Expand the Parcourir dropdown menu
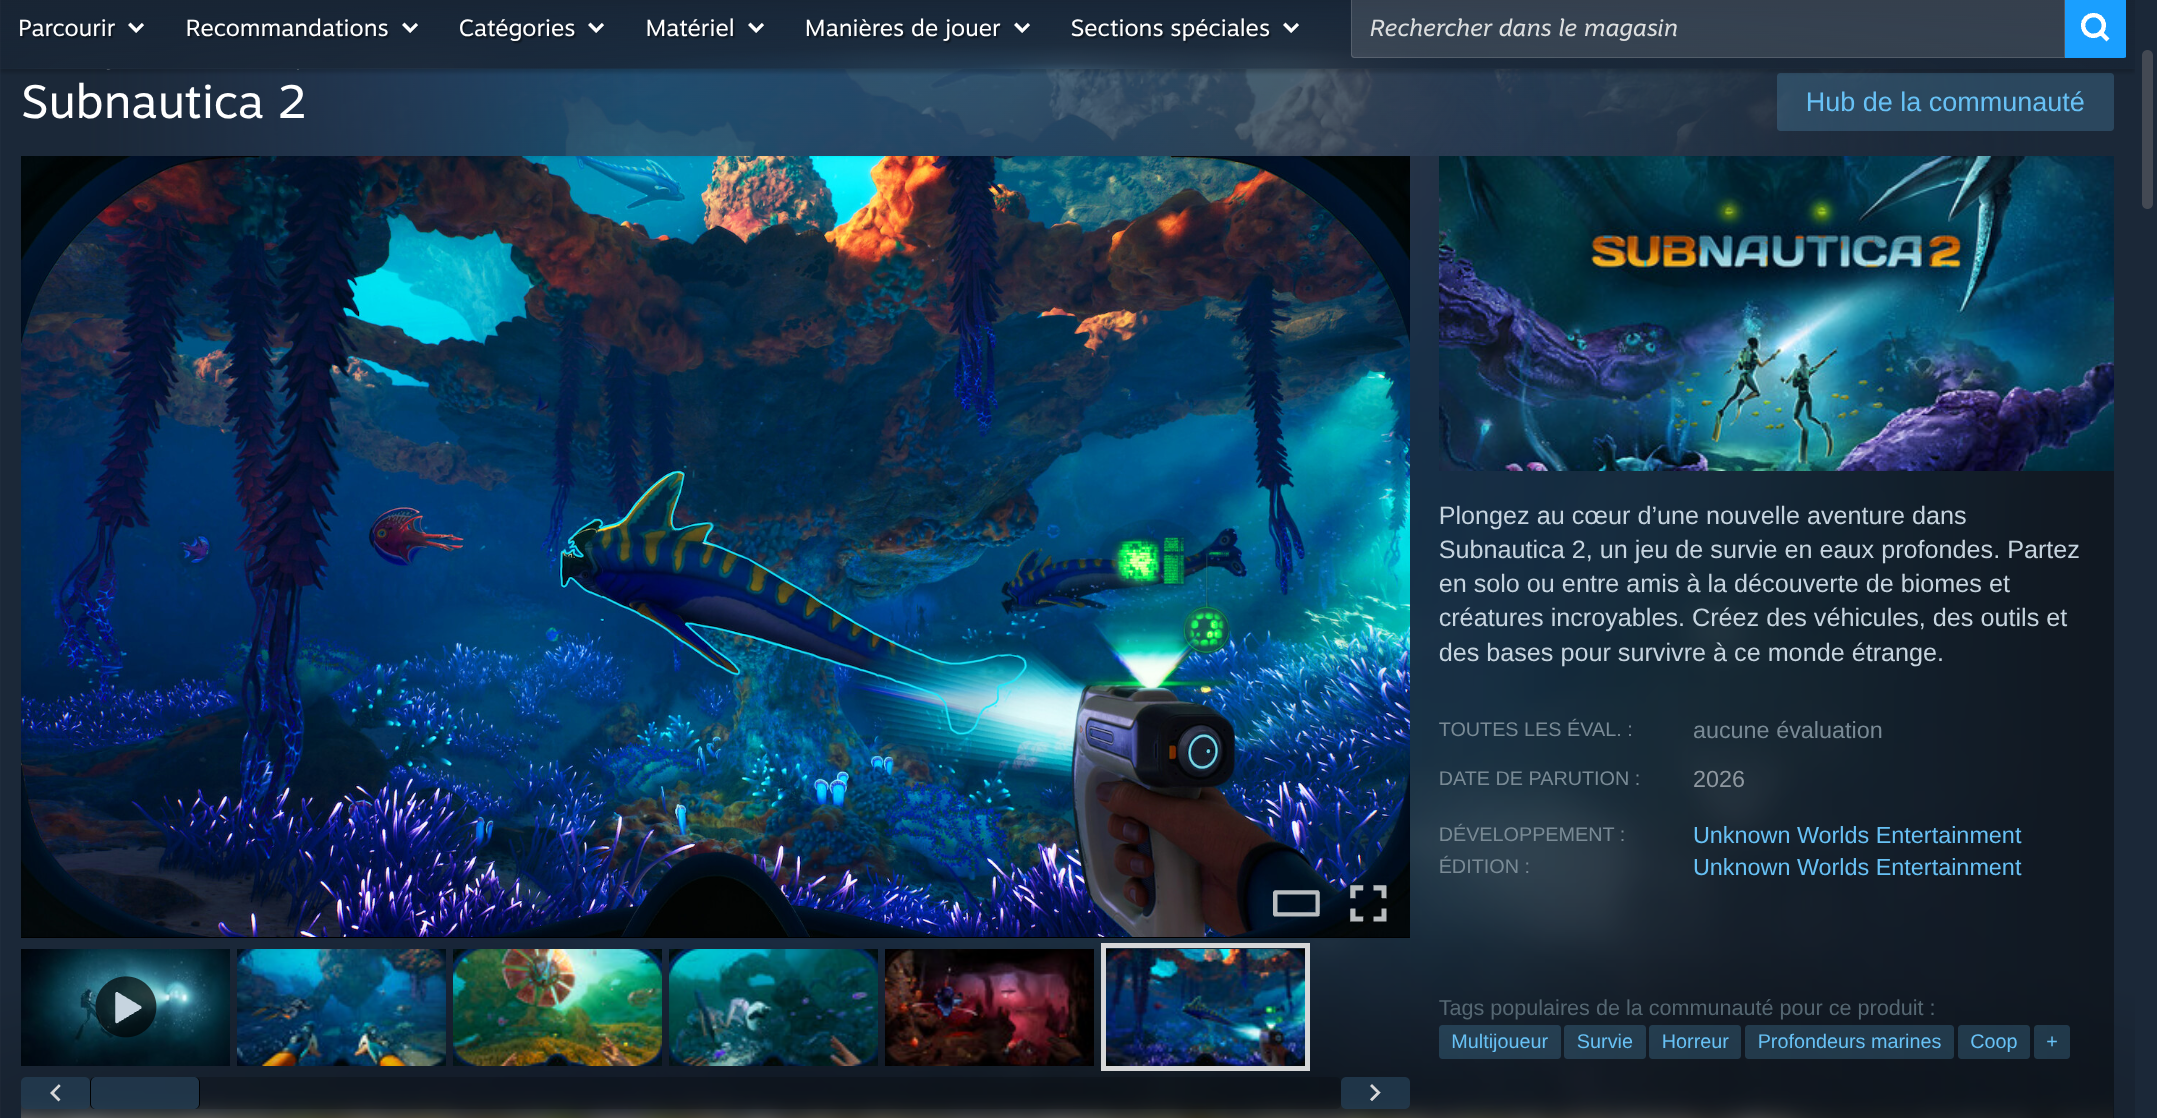Image resolution: width=2157 pixels, height=1118 pixels. tap(81, 28)
